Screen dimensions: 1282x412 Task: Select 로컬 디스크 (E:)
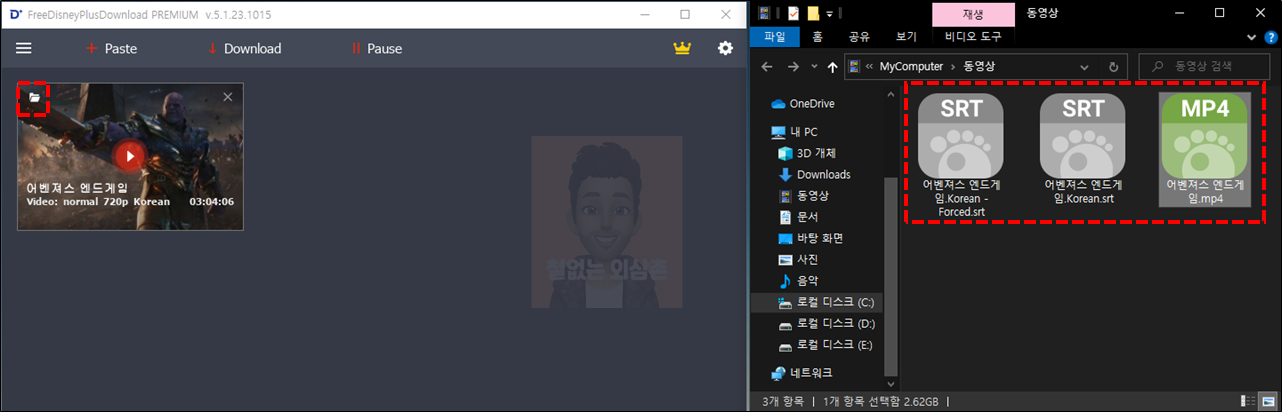click(x=826, y=345)
